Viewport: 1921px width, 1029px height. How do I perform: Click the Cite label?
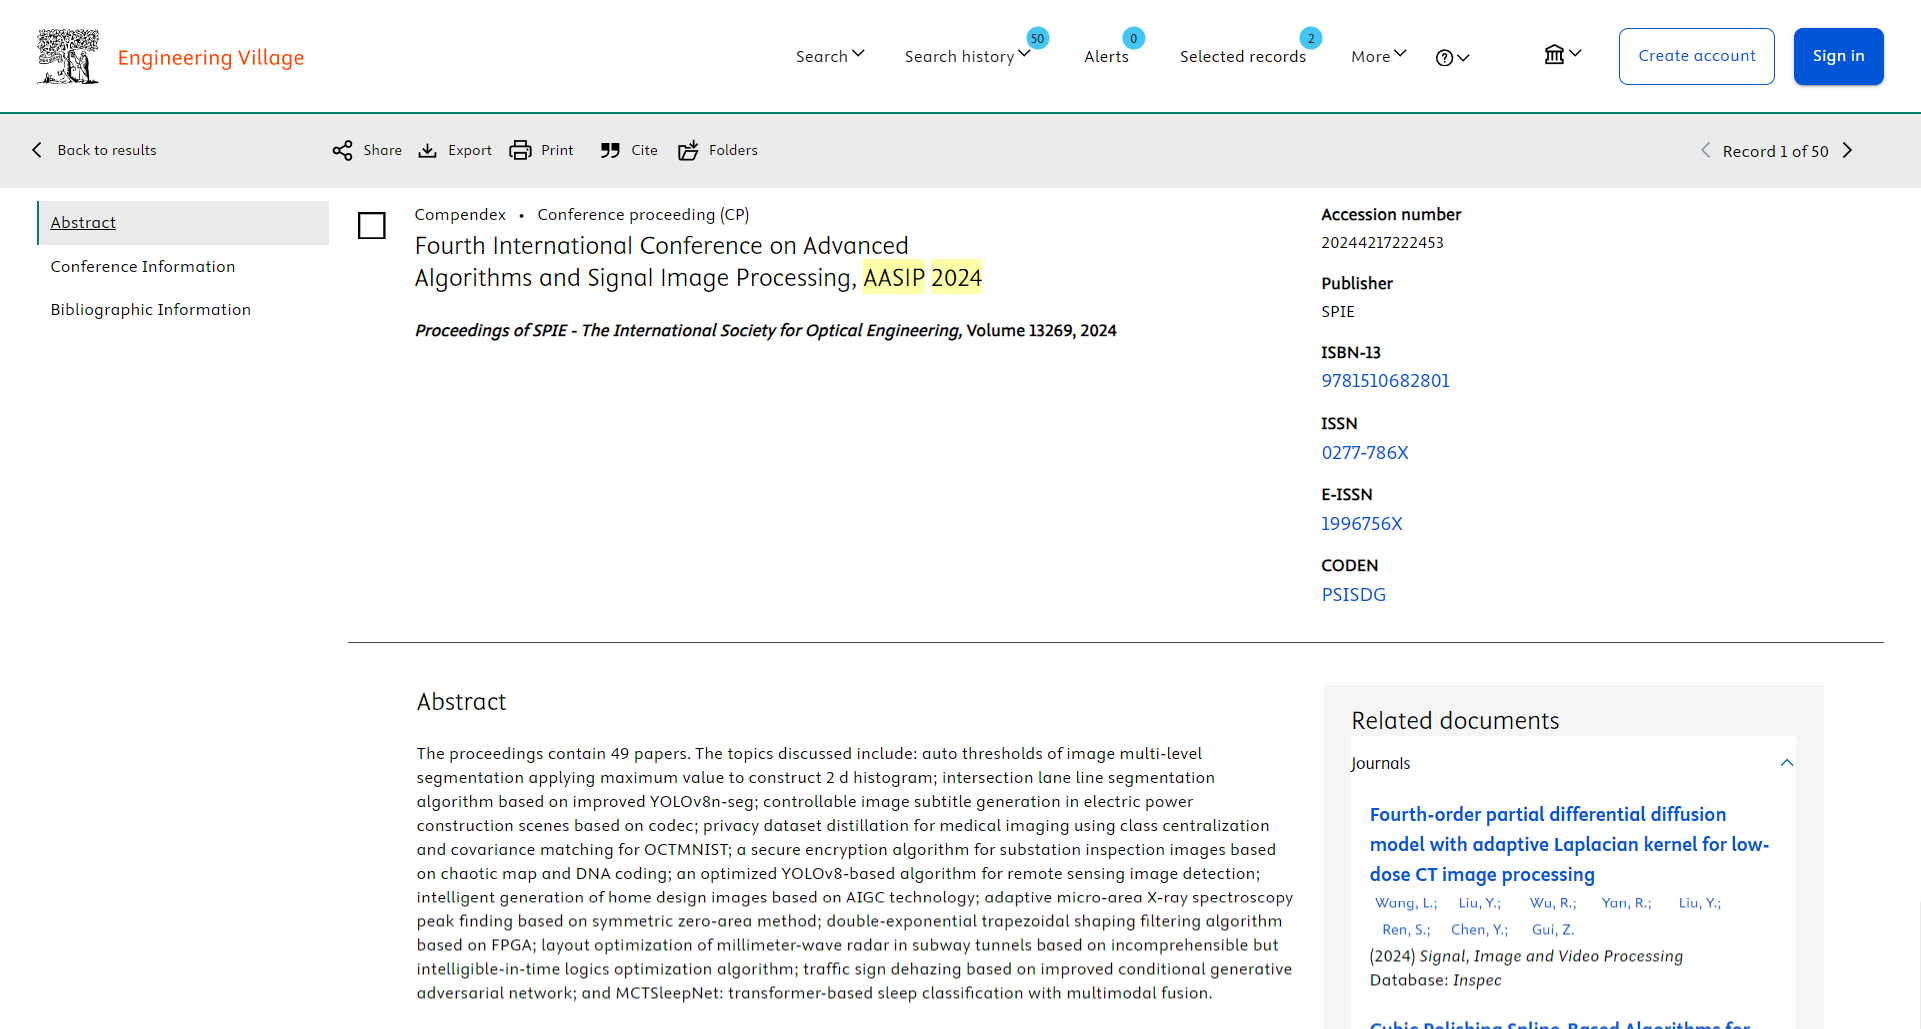645,151
